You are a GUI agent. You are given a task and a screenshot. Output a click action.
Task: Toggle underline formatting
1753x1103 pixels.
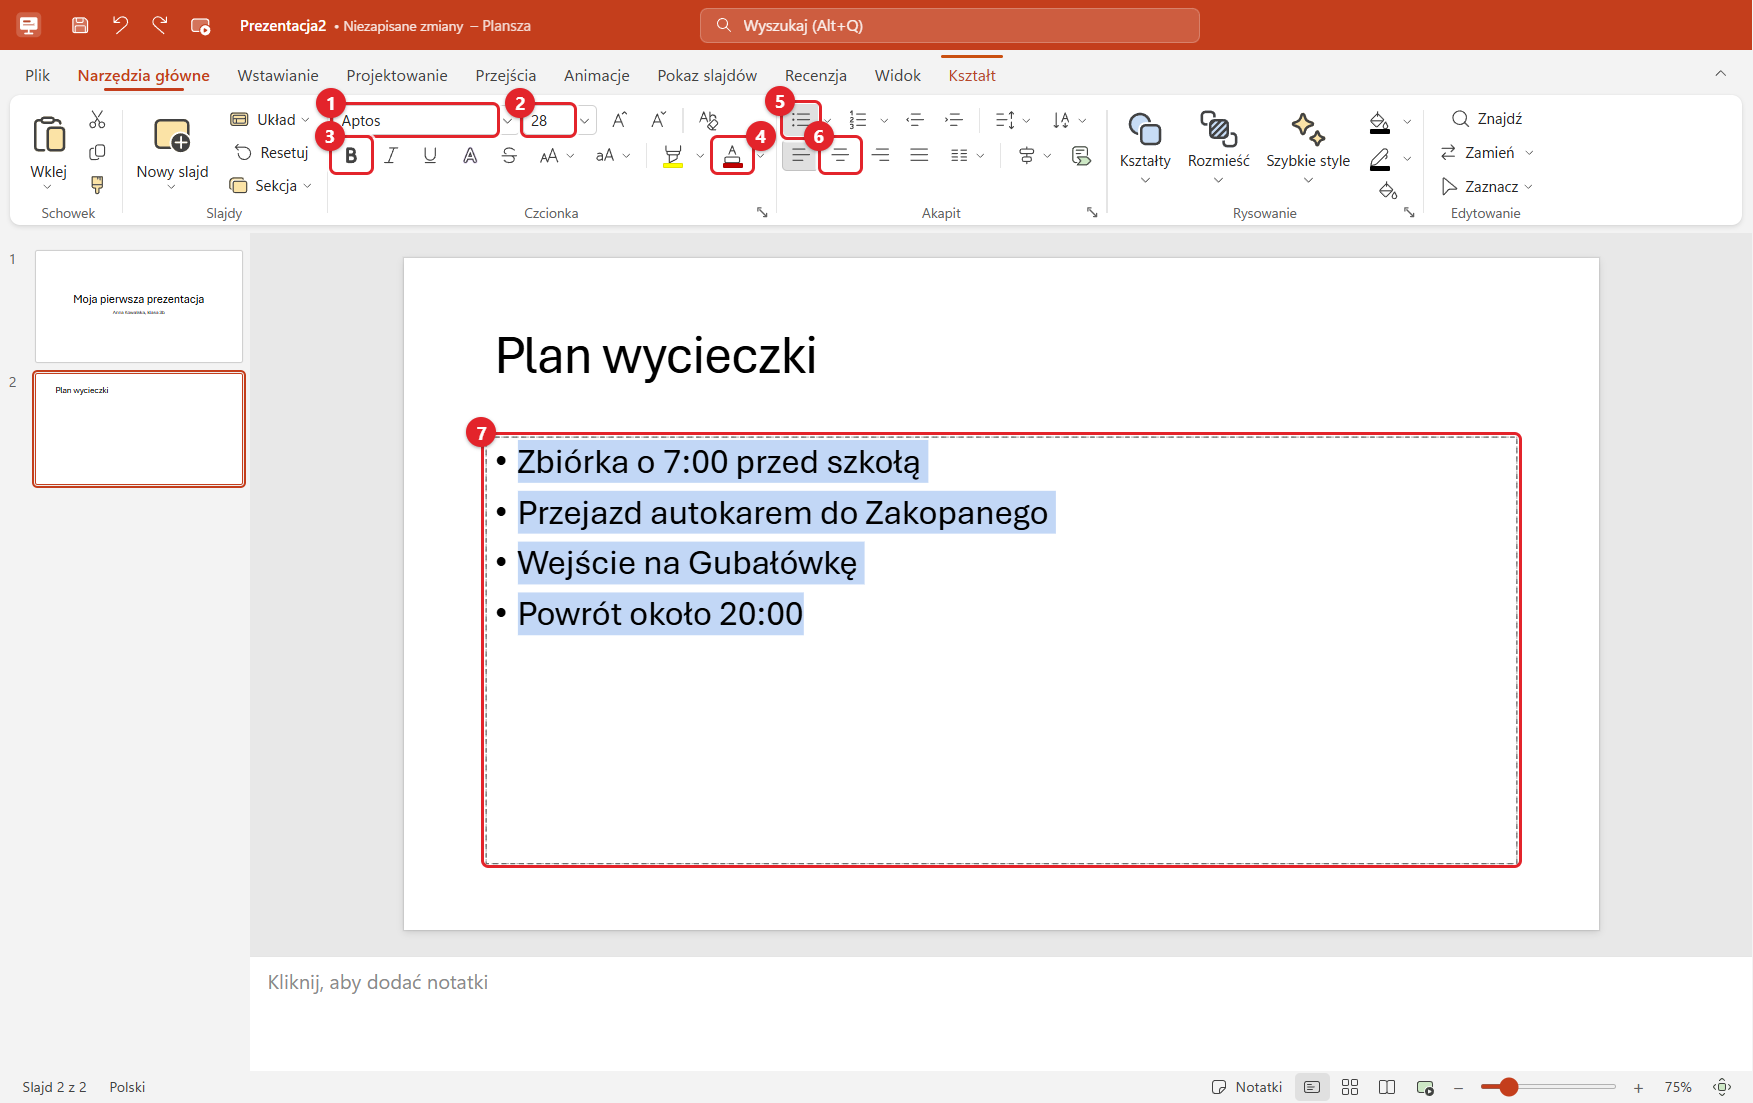click(x=430, y=155)
